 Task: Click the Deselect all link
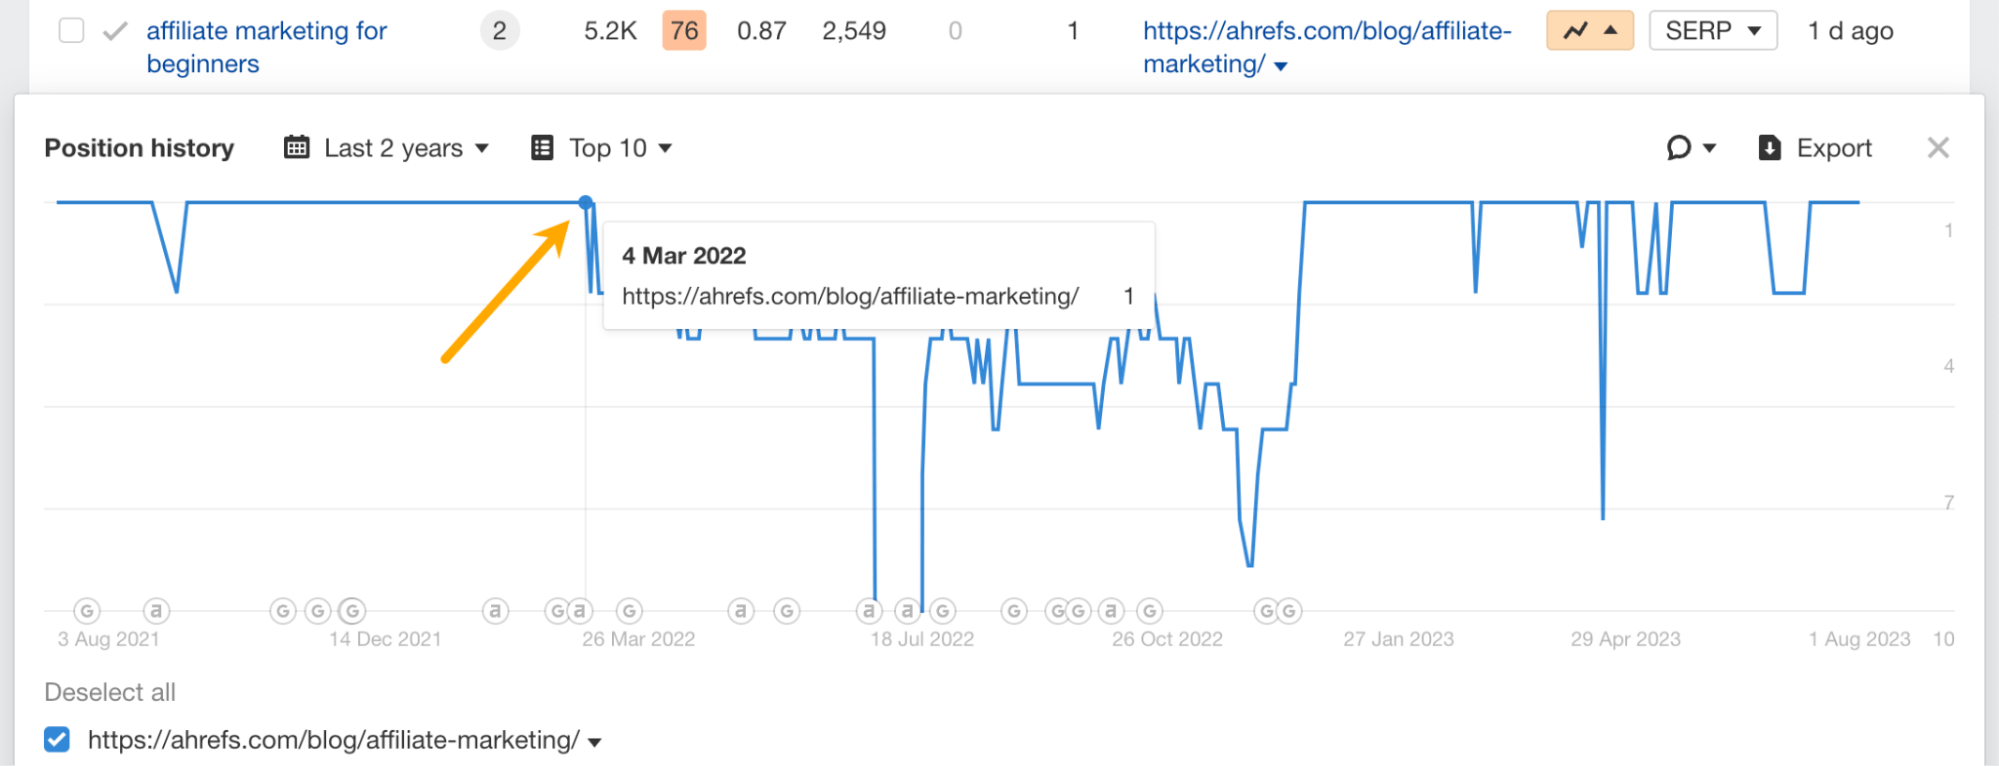point(109,691)
